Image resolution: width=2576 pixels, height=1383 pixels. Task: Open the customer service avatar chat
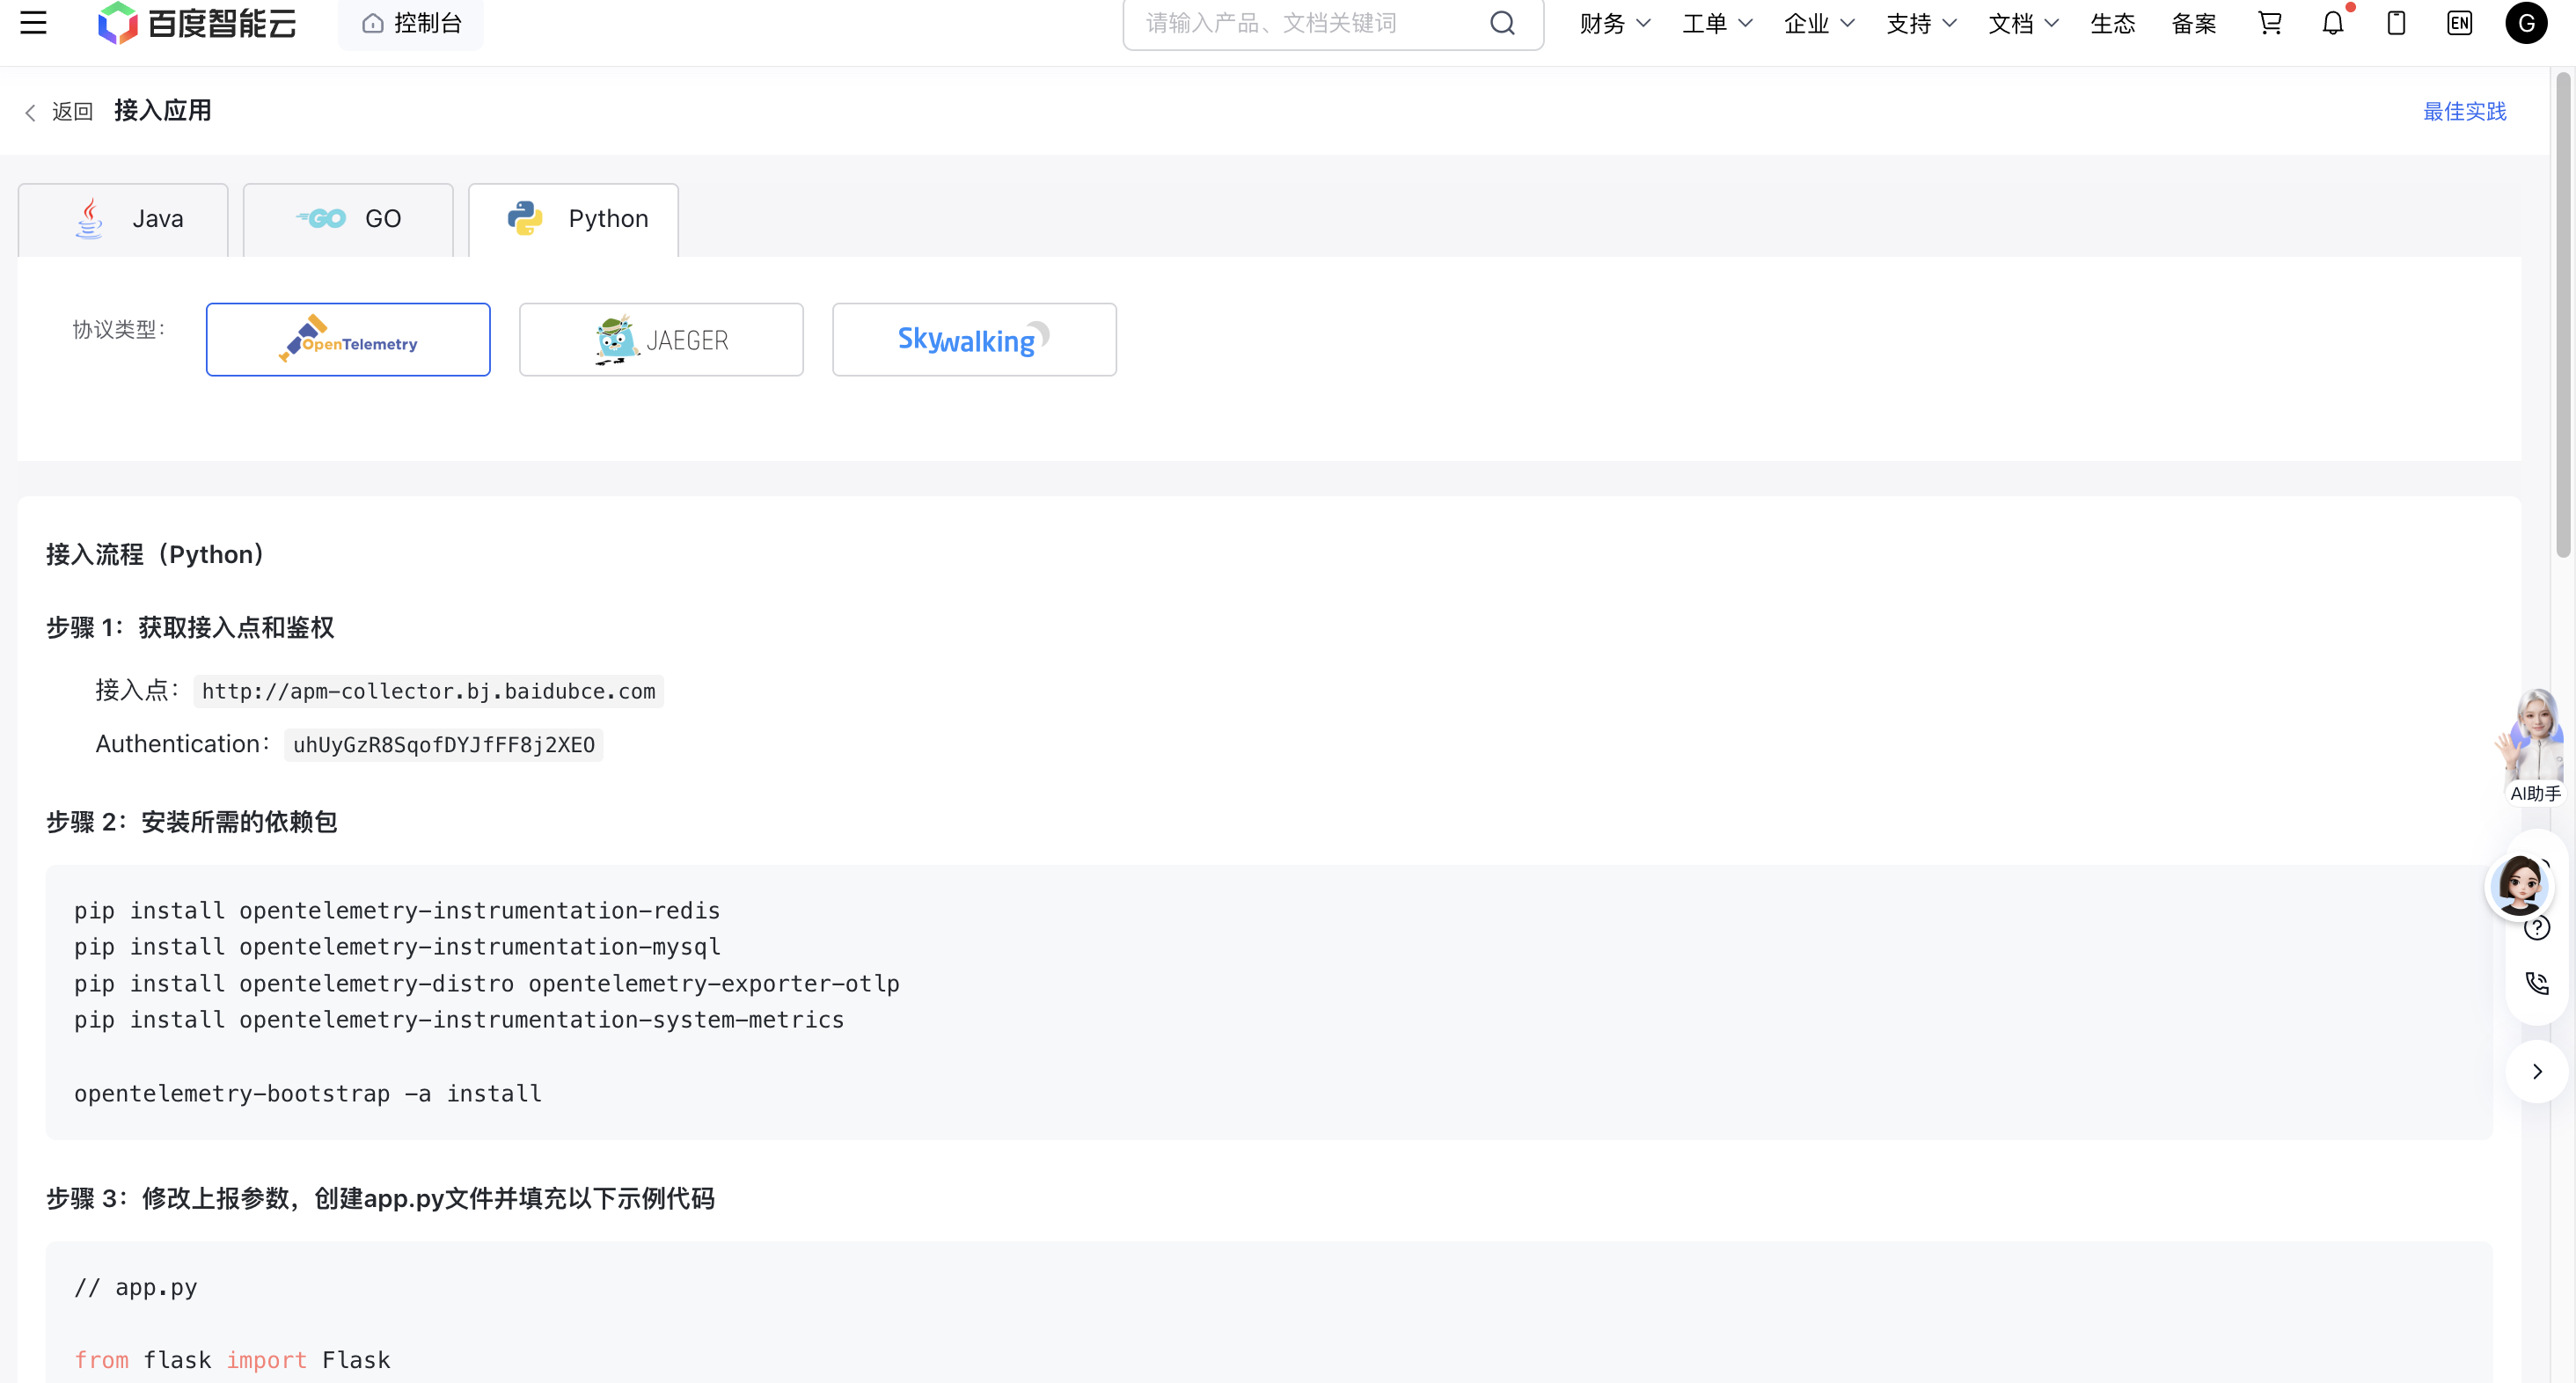(x=2520, y=885)
